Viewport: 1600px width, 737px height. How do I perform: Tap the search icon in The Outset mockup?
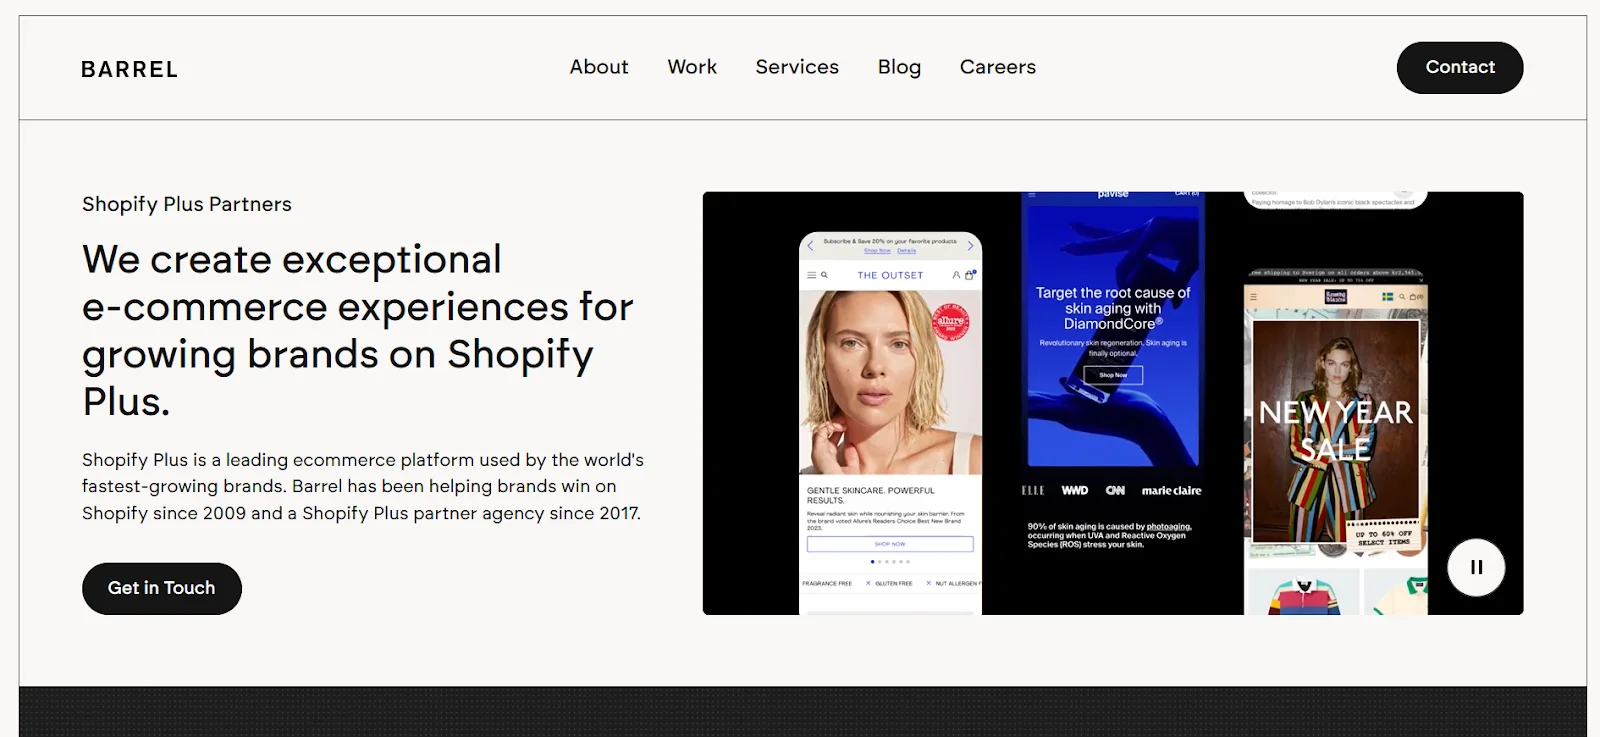coord(824,275)
